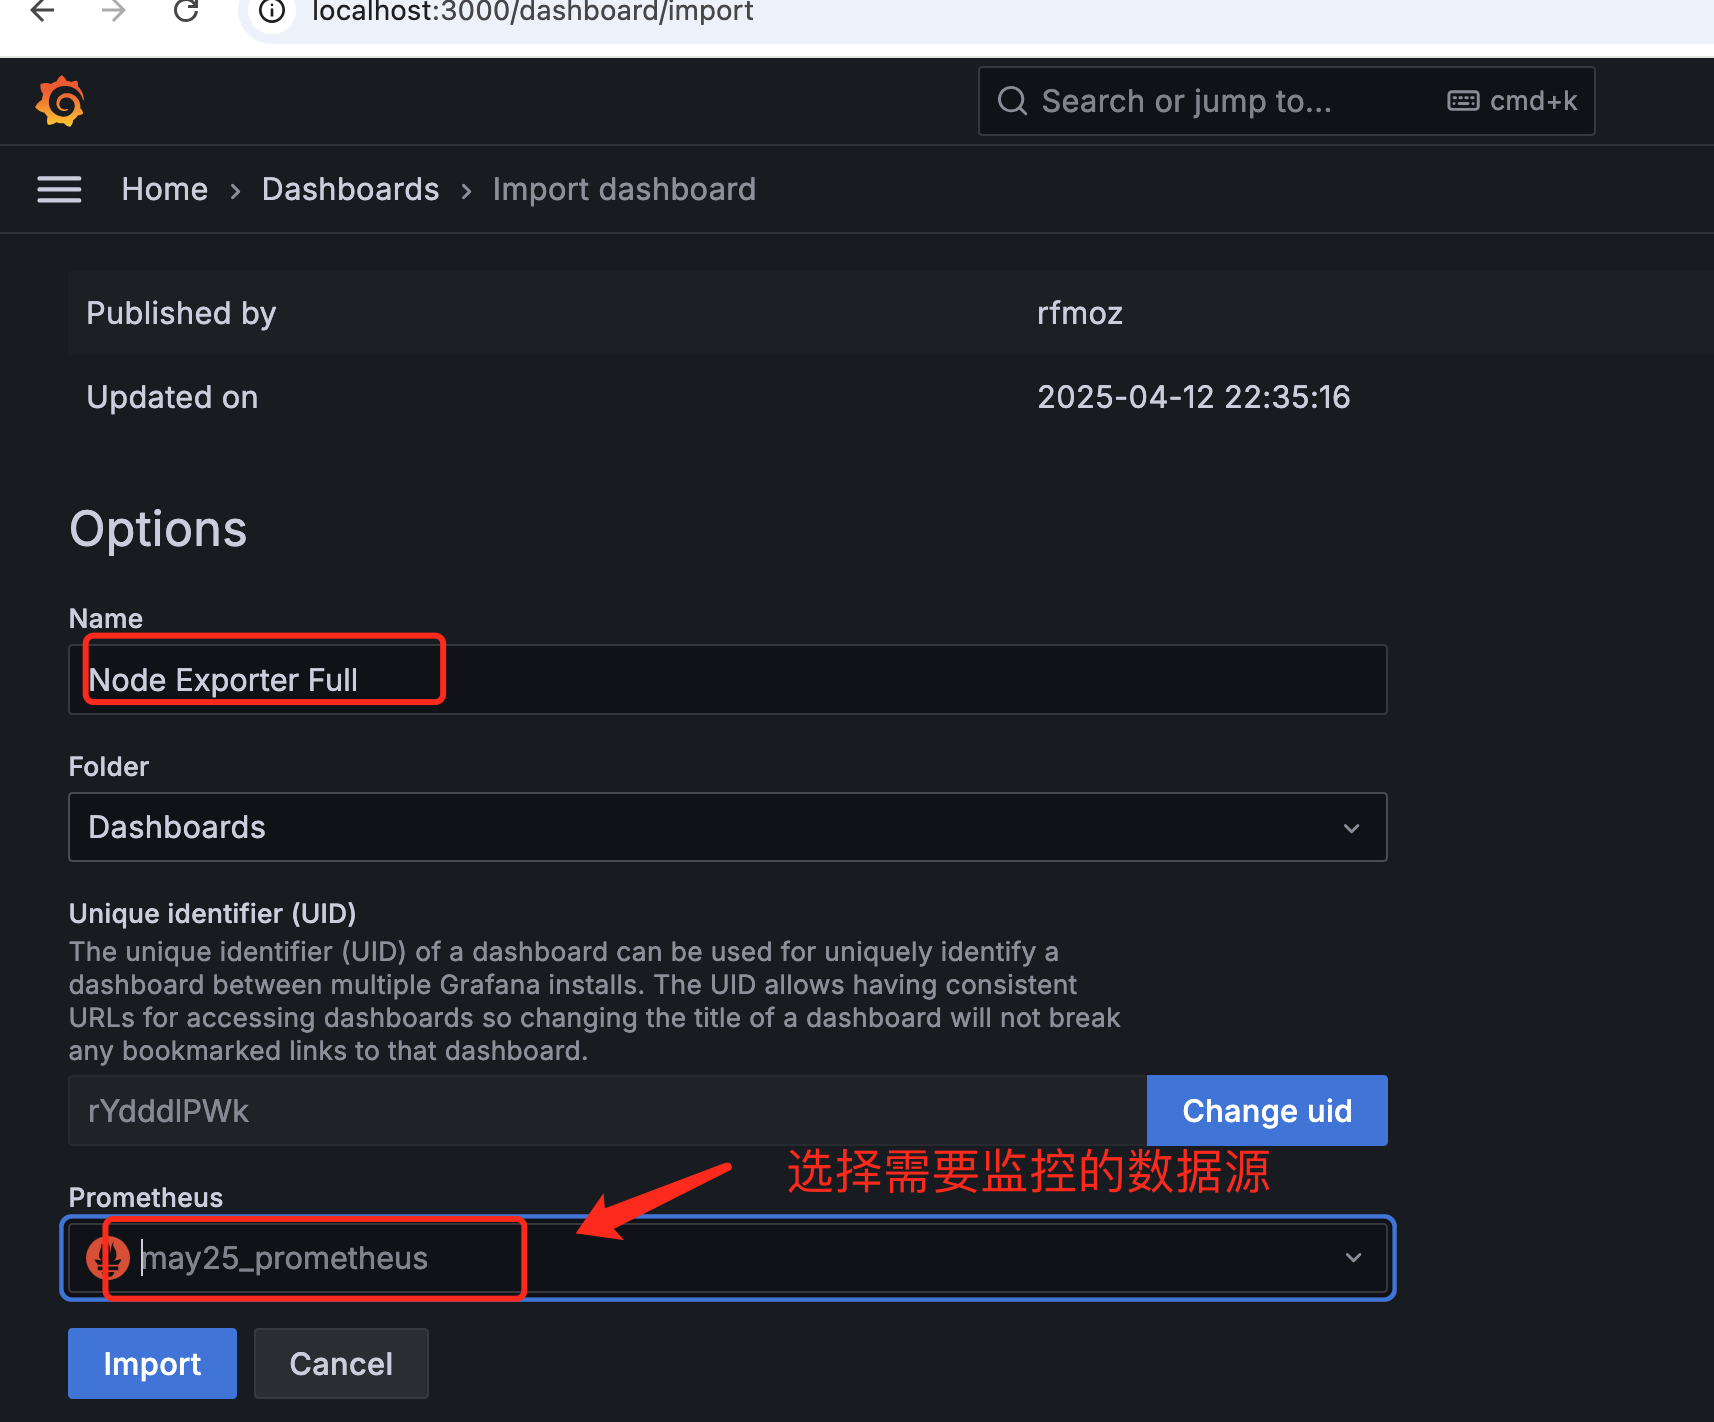Image resolution: width=1714 pixels, height=1422 pixels.
Task: Open the Search or jump to field
Action: coord(1286,101)
